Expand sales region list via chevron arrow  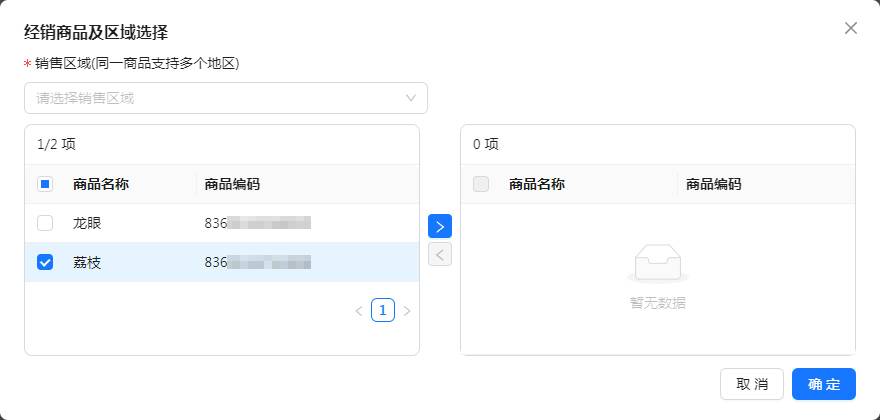pyautogui.click(x=411, y=98)
